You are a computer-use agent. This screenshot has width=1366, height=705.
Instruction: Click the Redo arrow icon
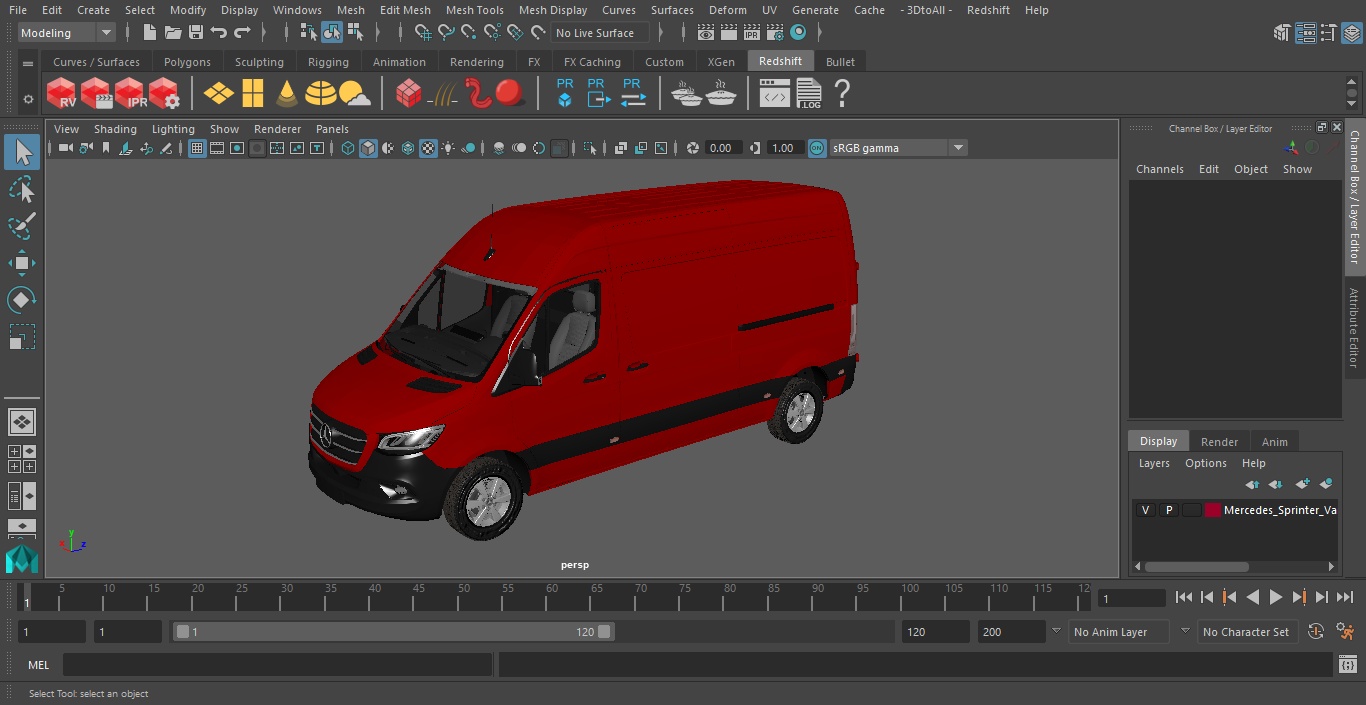click(x=242, y=32)
